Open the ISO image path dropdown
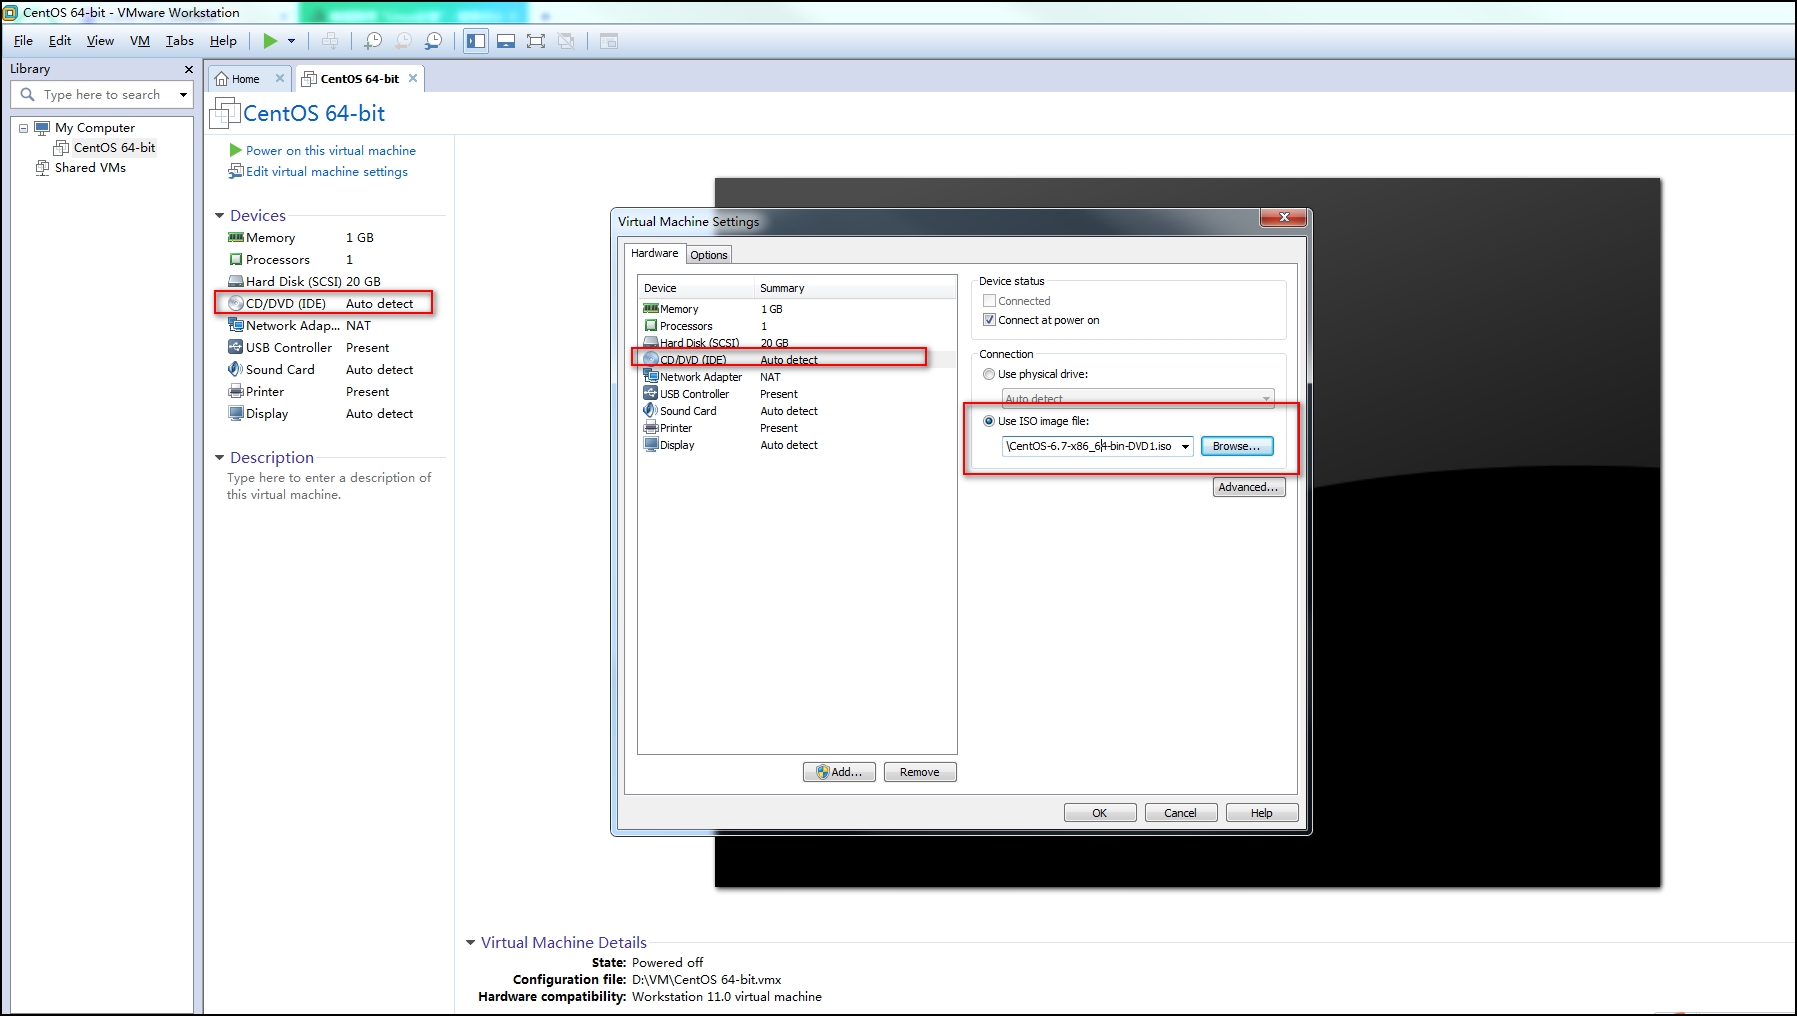 click(1185, 447)
